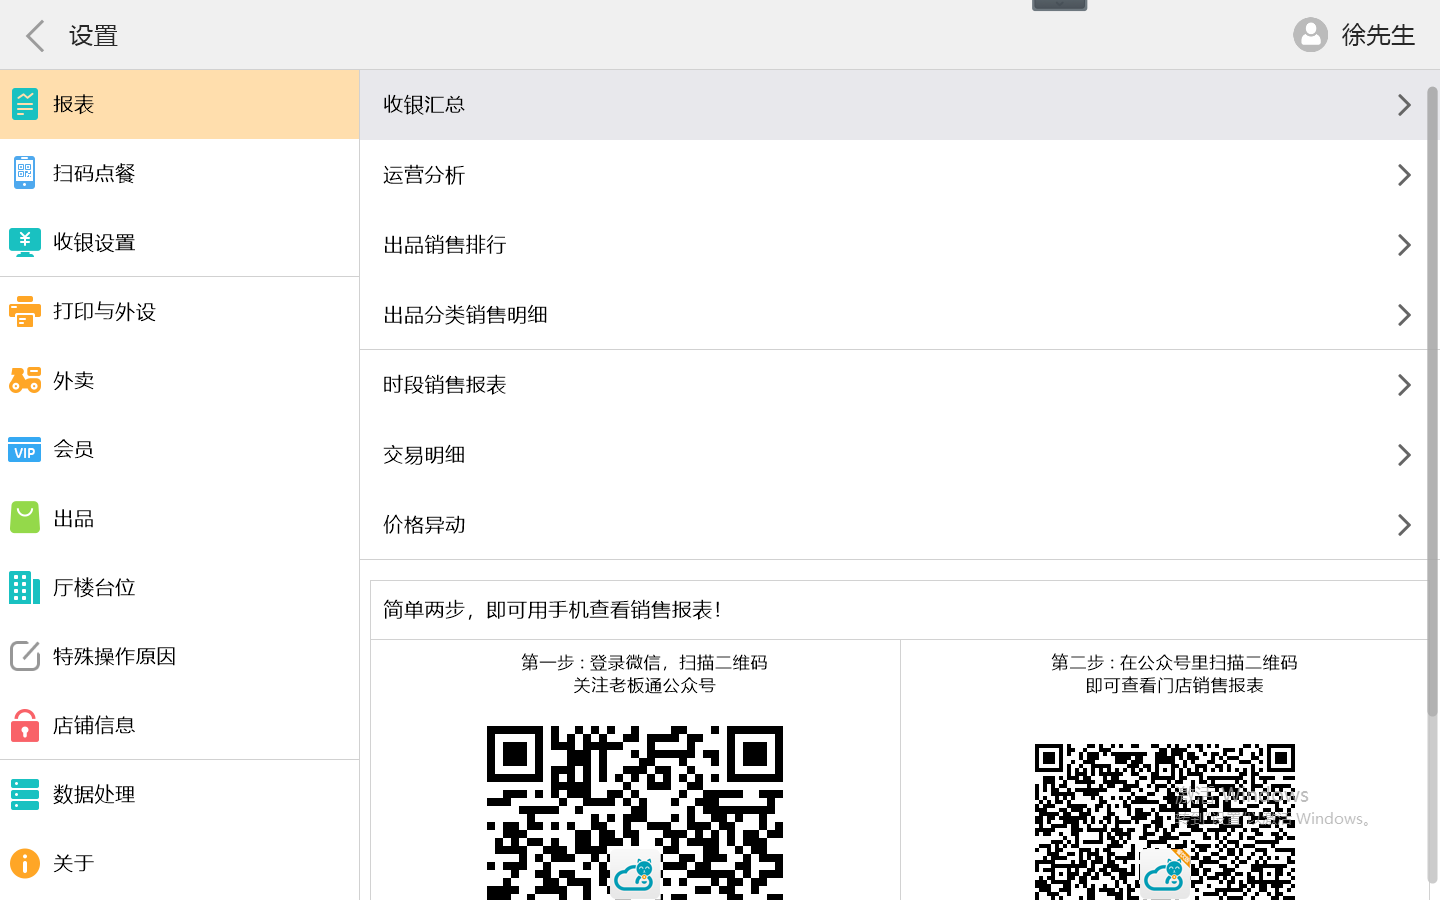Open the 打印与外设 settings section

tap(180, 311)
